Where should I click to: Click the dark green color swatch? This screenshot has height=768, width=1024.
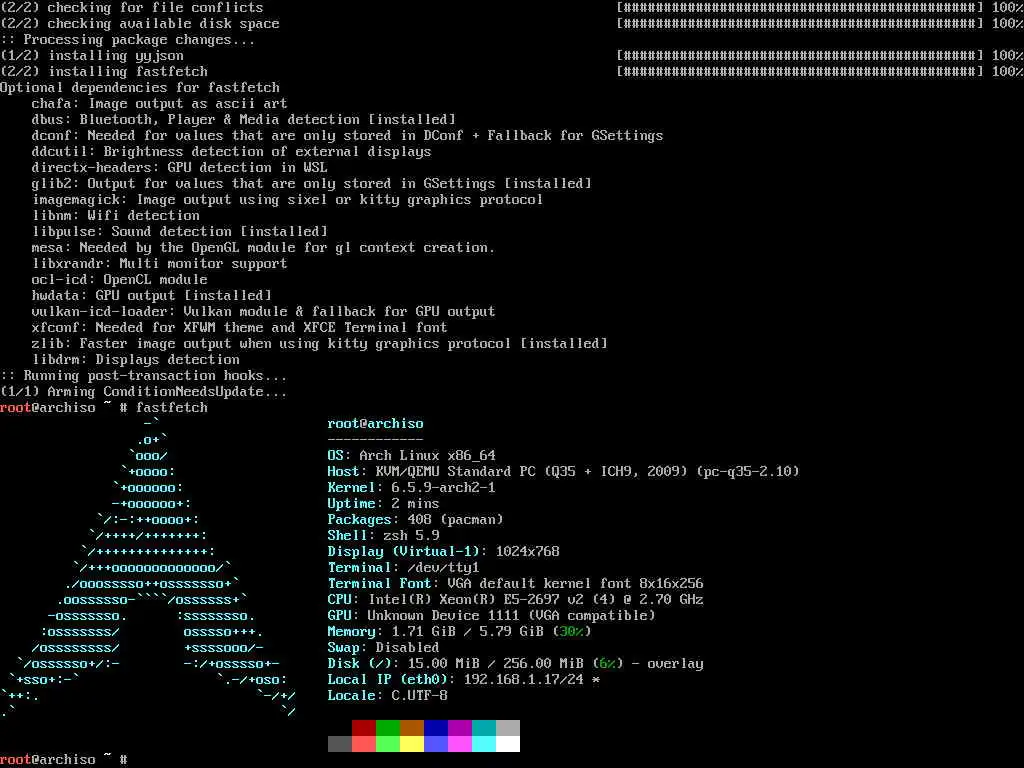(x=388, y=728)
